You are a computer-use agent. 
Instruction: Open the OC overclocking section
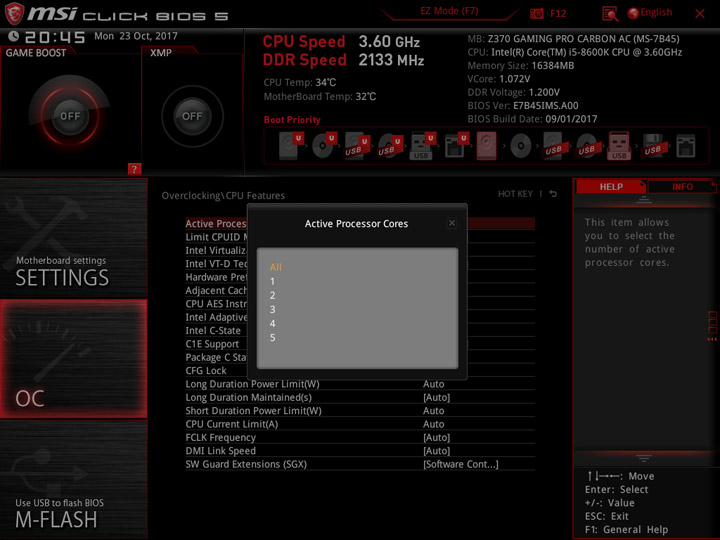[73, 359]
